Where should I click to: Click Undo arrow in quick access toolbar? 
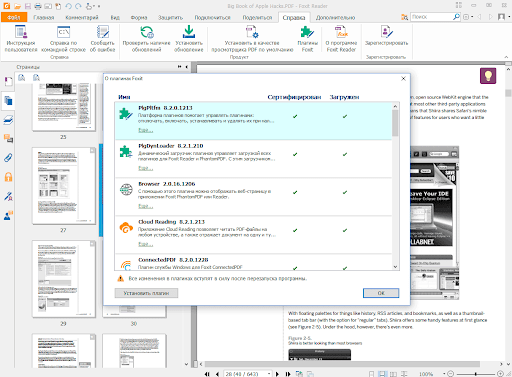tap(69, 6)
